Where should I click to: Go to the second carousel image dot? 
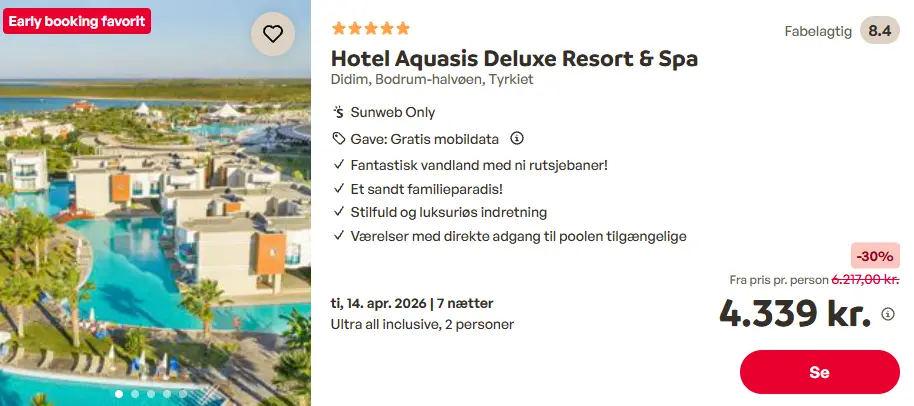tap(135, 394)
